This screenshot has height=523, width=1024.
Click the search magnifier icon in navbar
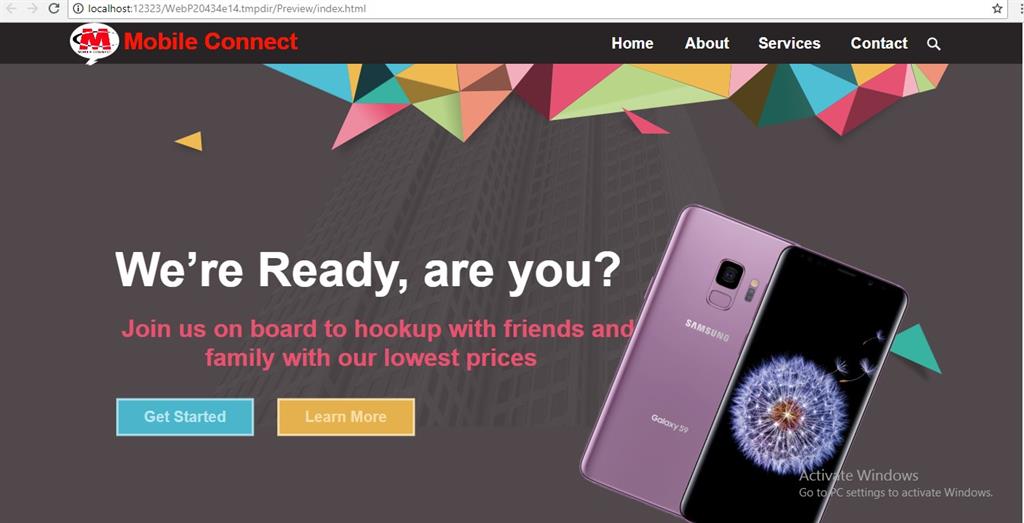point(933,44)
